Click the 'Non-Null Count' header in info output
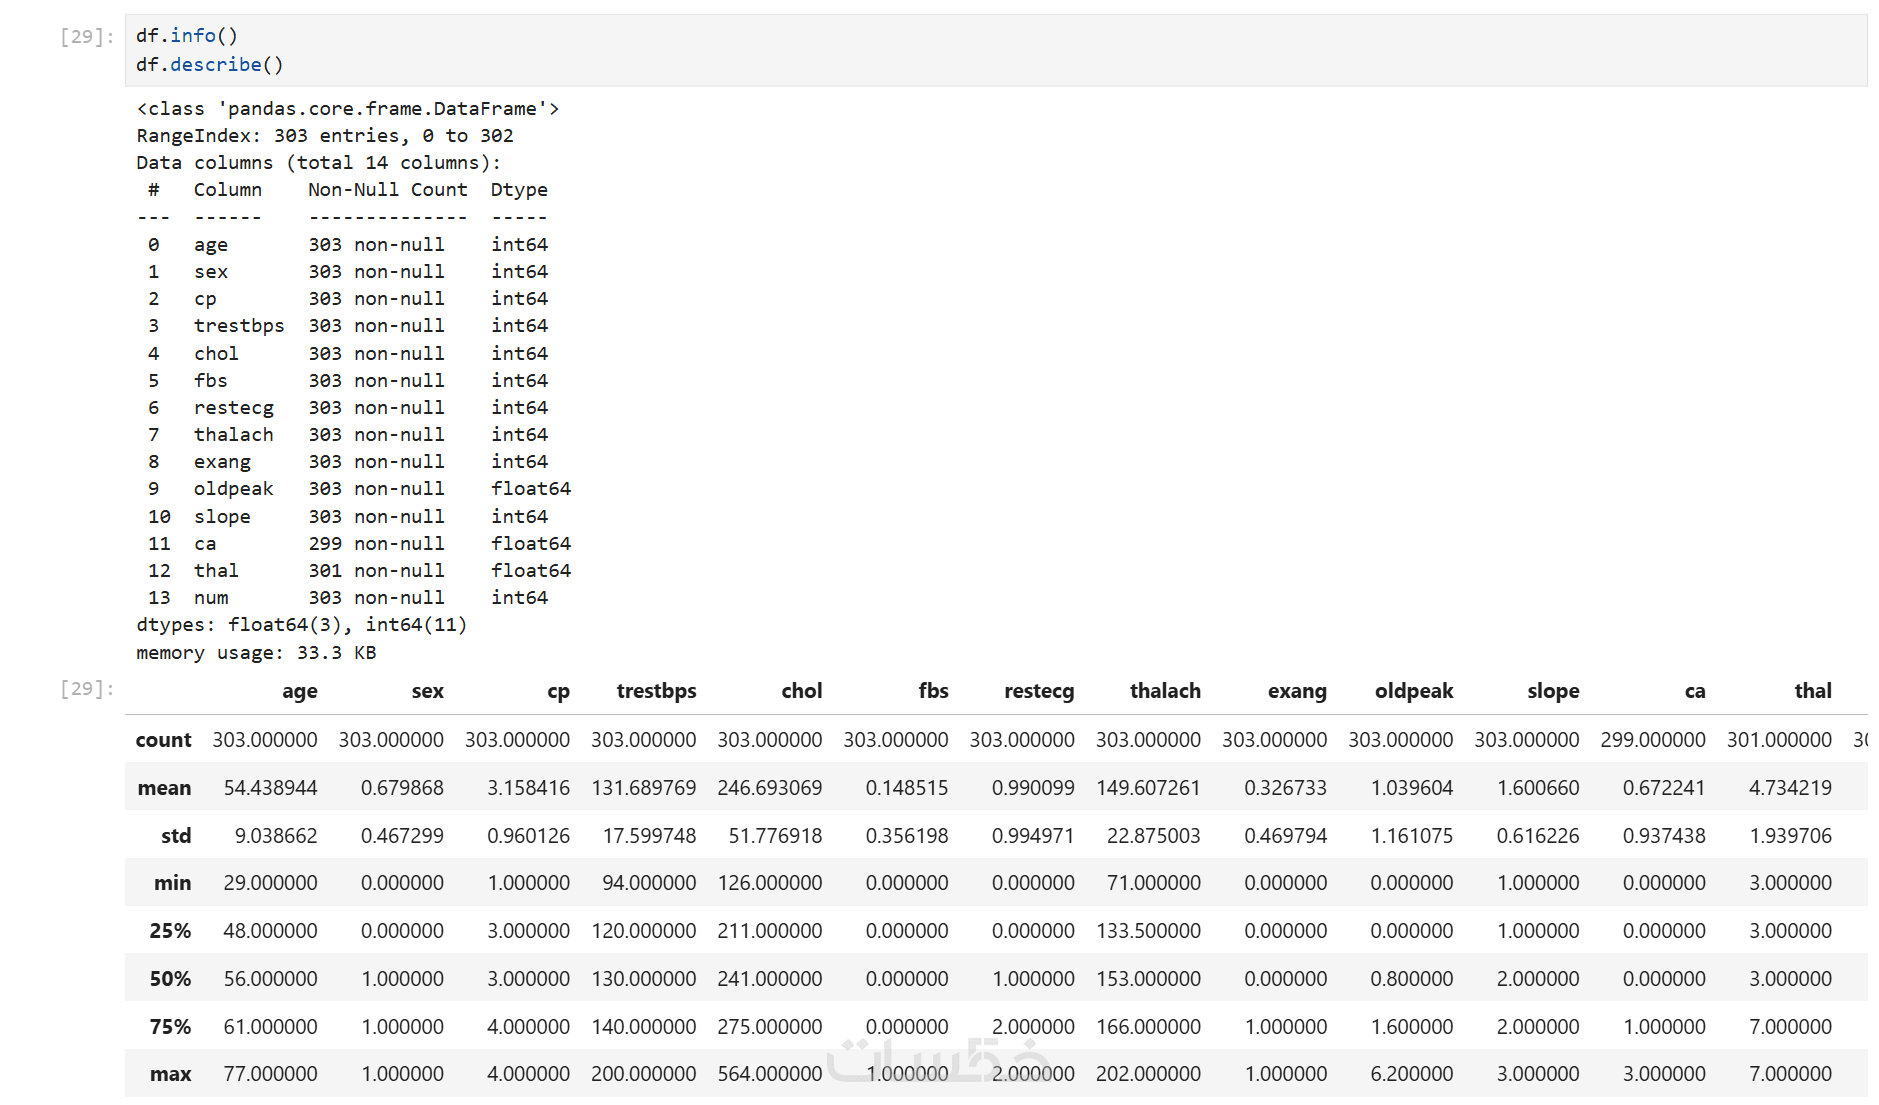Viewport: 1879px width, 1105px height. click(x=387, y=190)
